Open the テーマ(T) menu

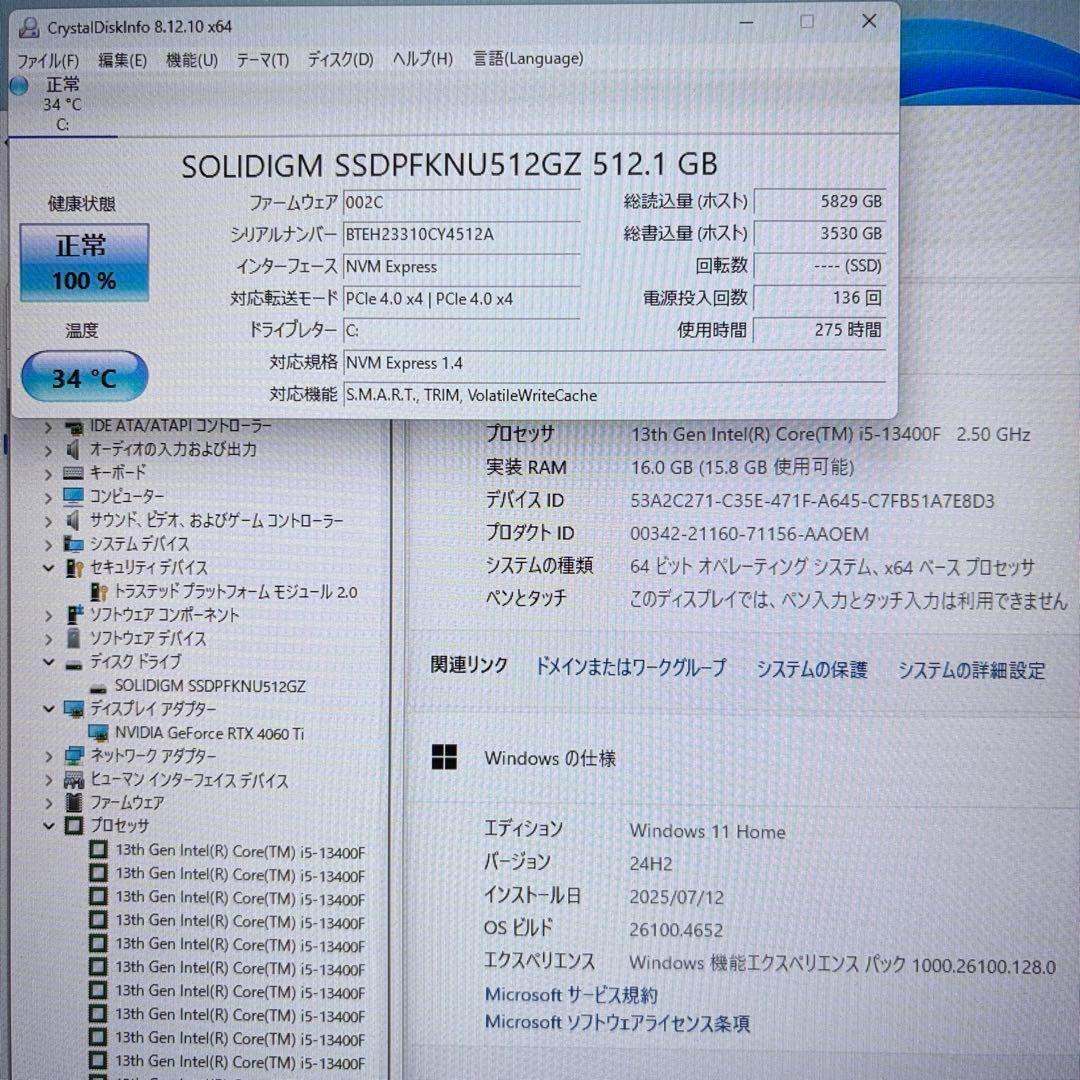tap(262, 61)
